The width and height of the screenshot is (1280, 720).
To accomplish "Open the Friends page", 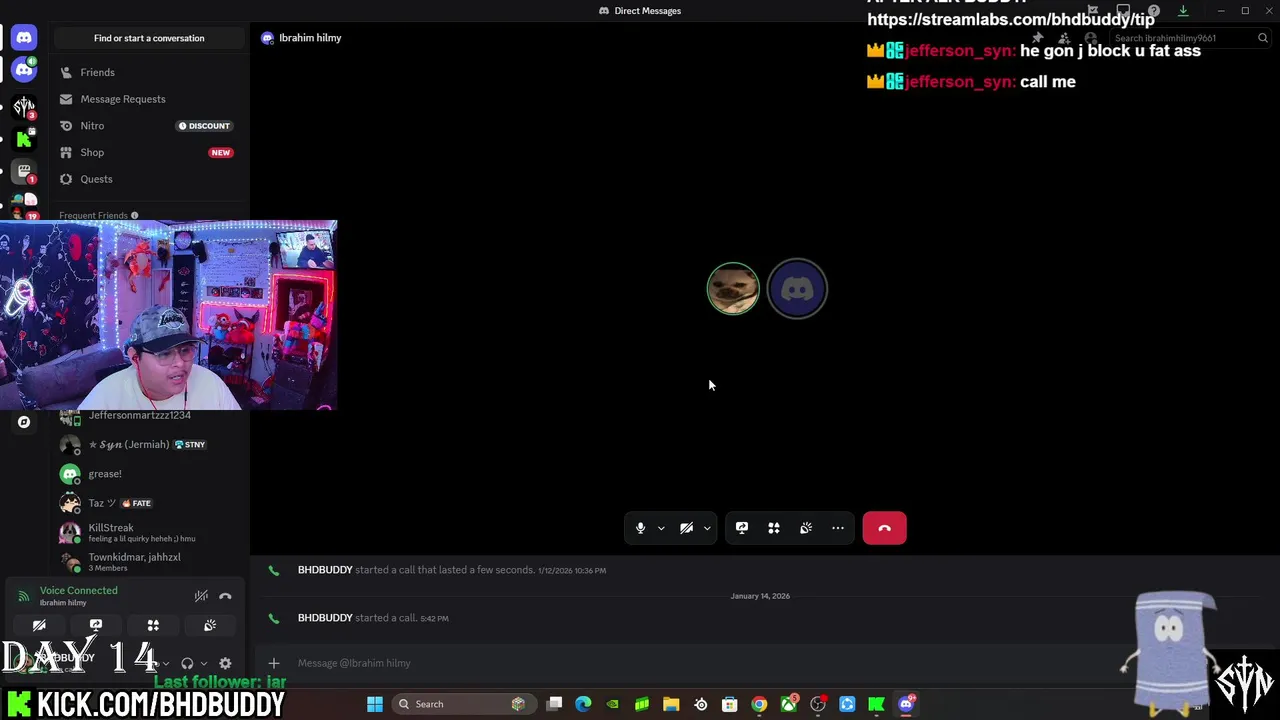I will (x=149, y=72).
